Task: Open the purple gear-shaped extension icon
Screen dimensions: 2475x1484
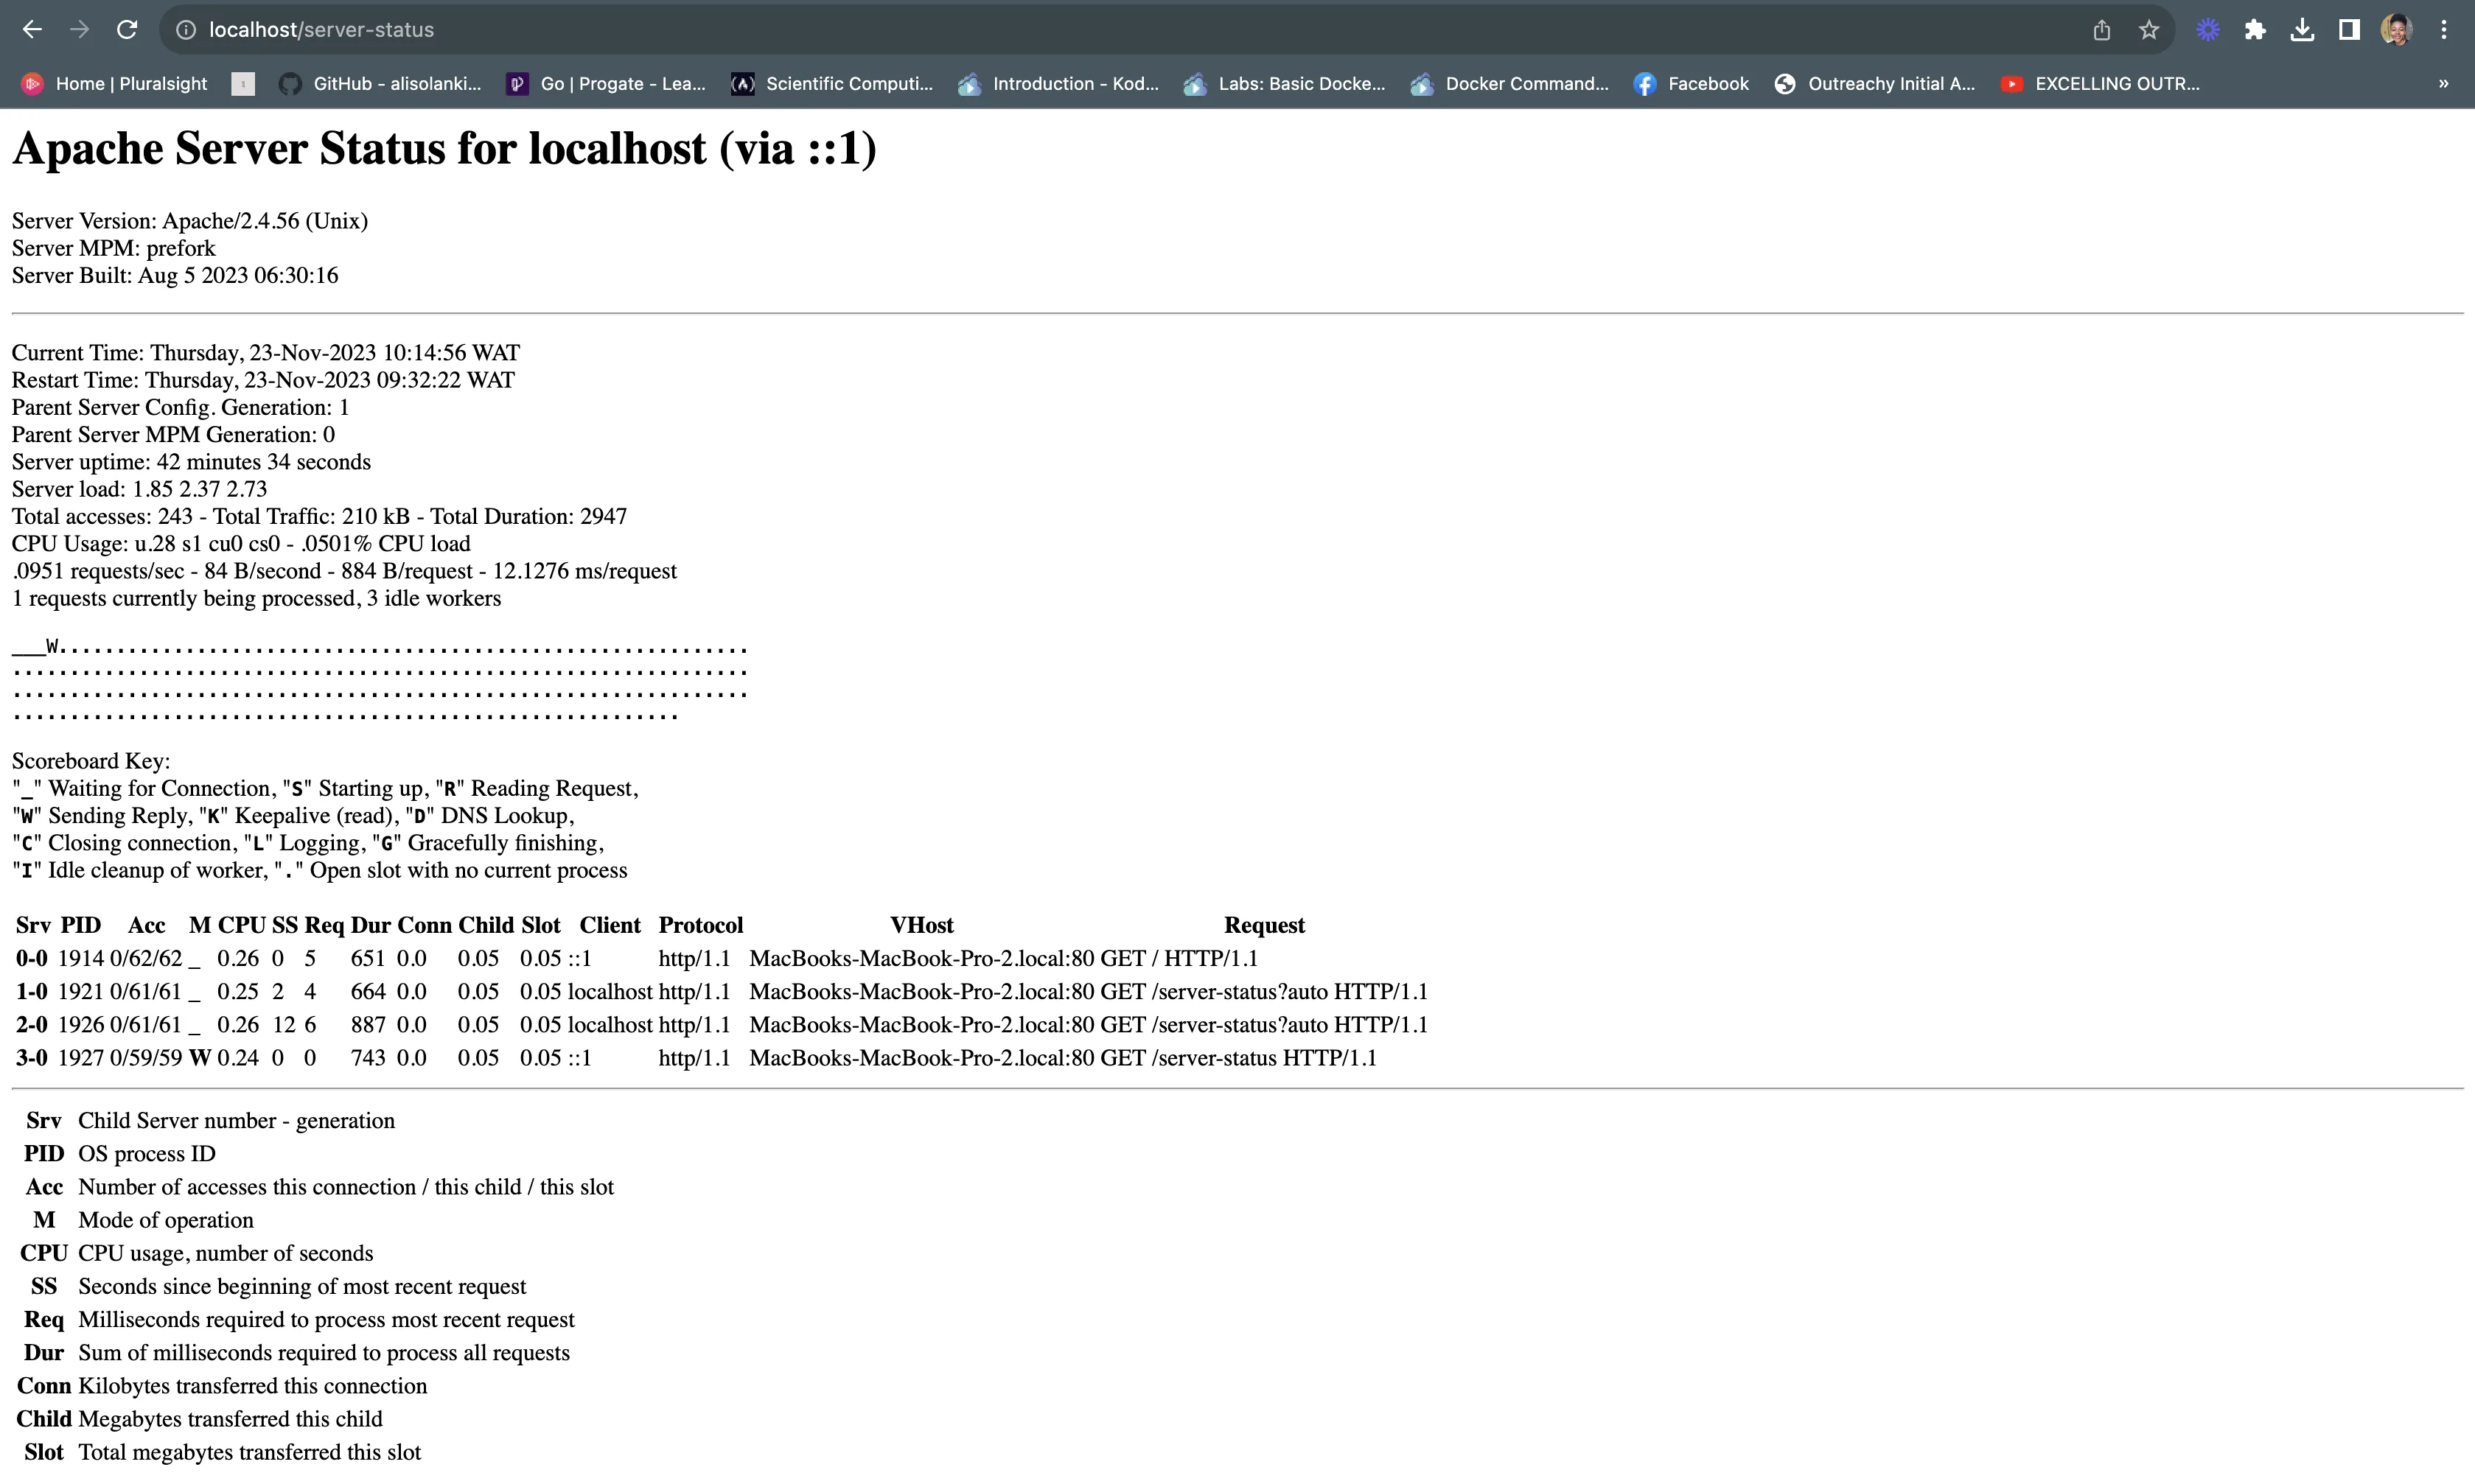Action: tap(2208, 30)
